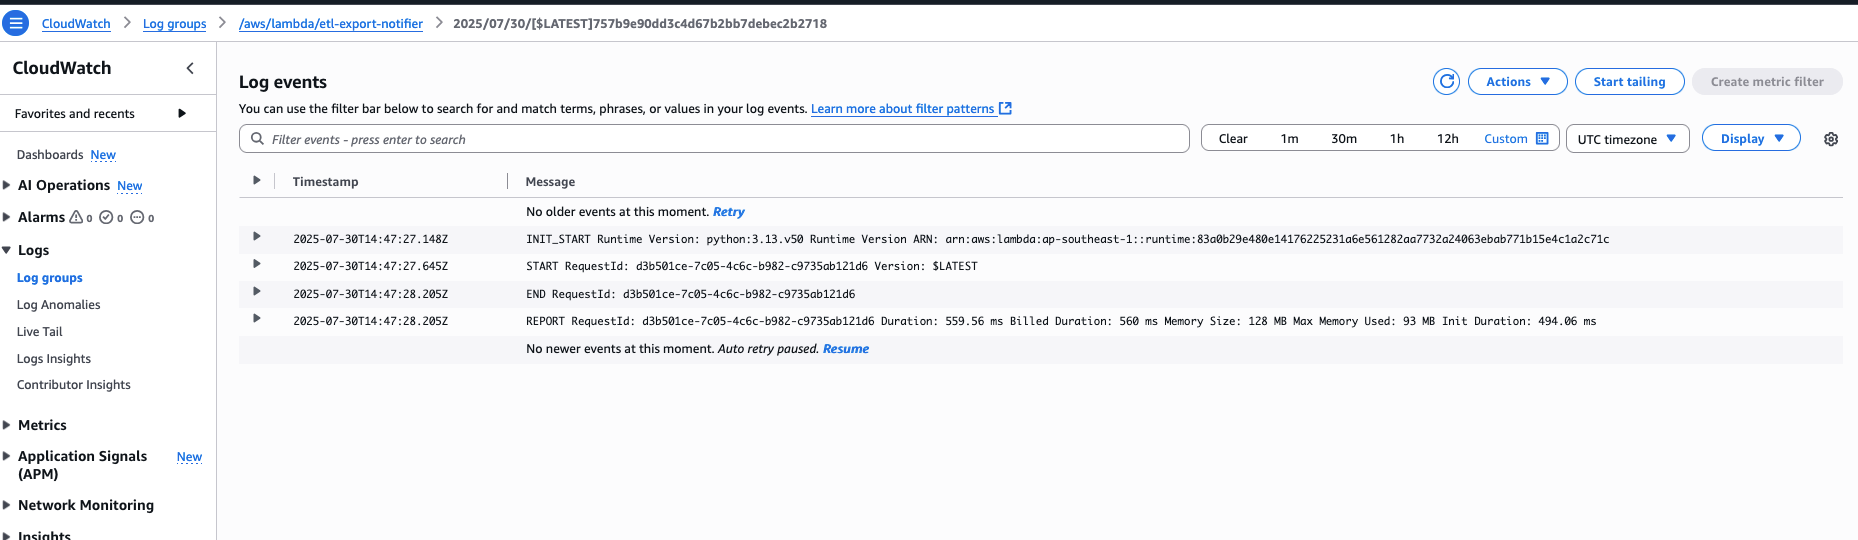Click Create metric filter button

(x=1767, y=82)
